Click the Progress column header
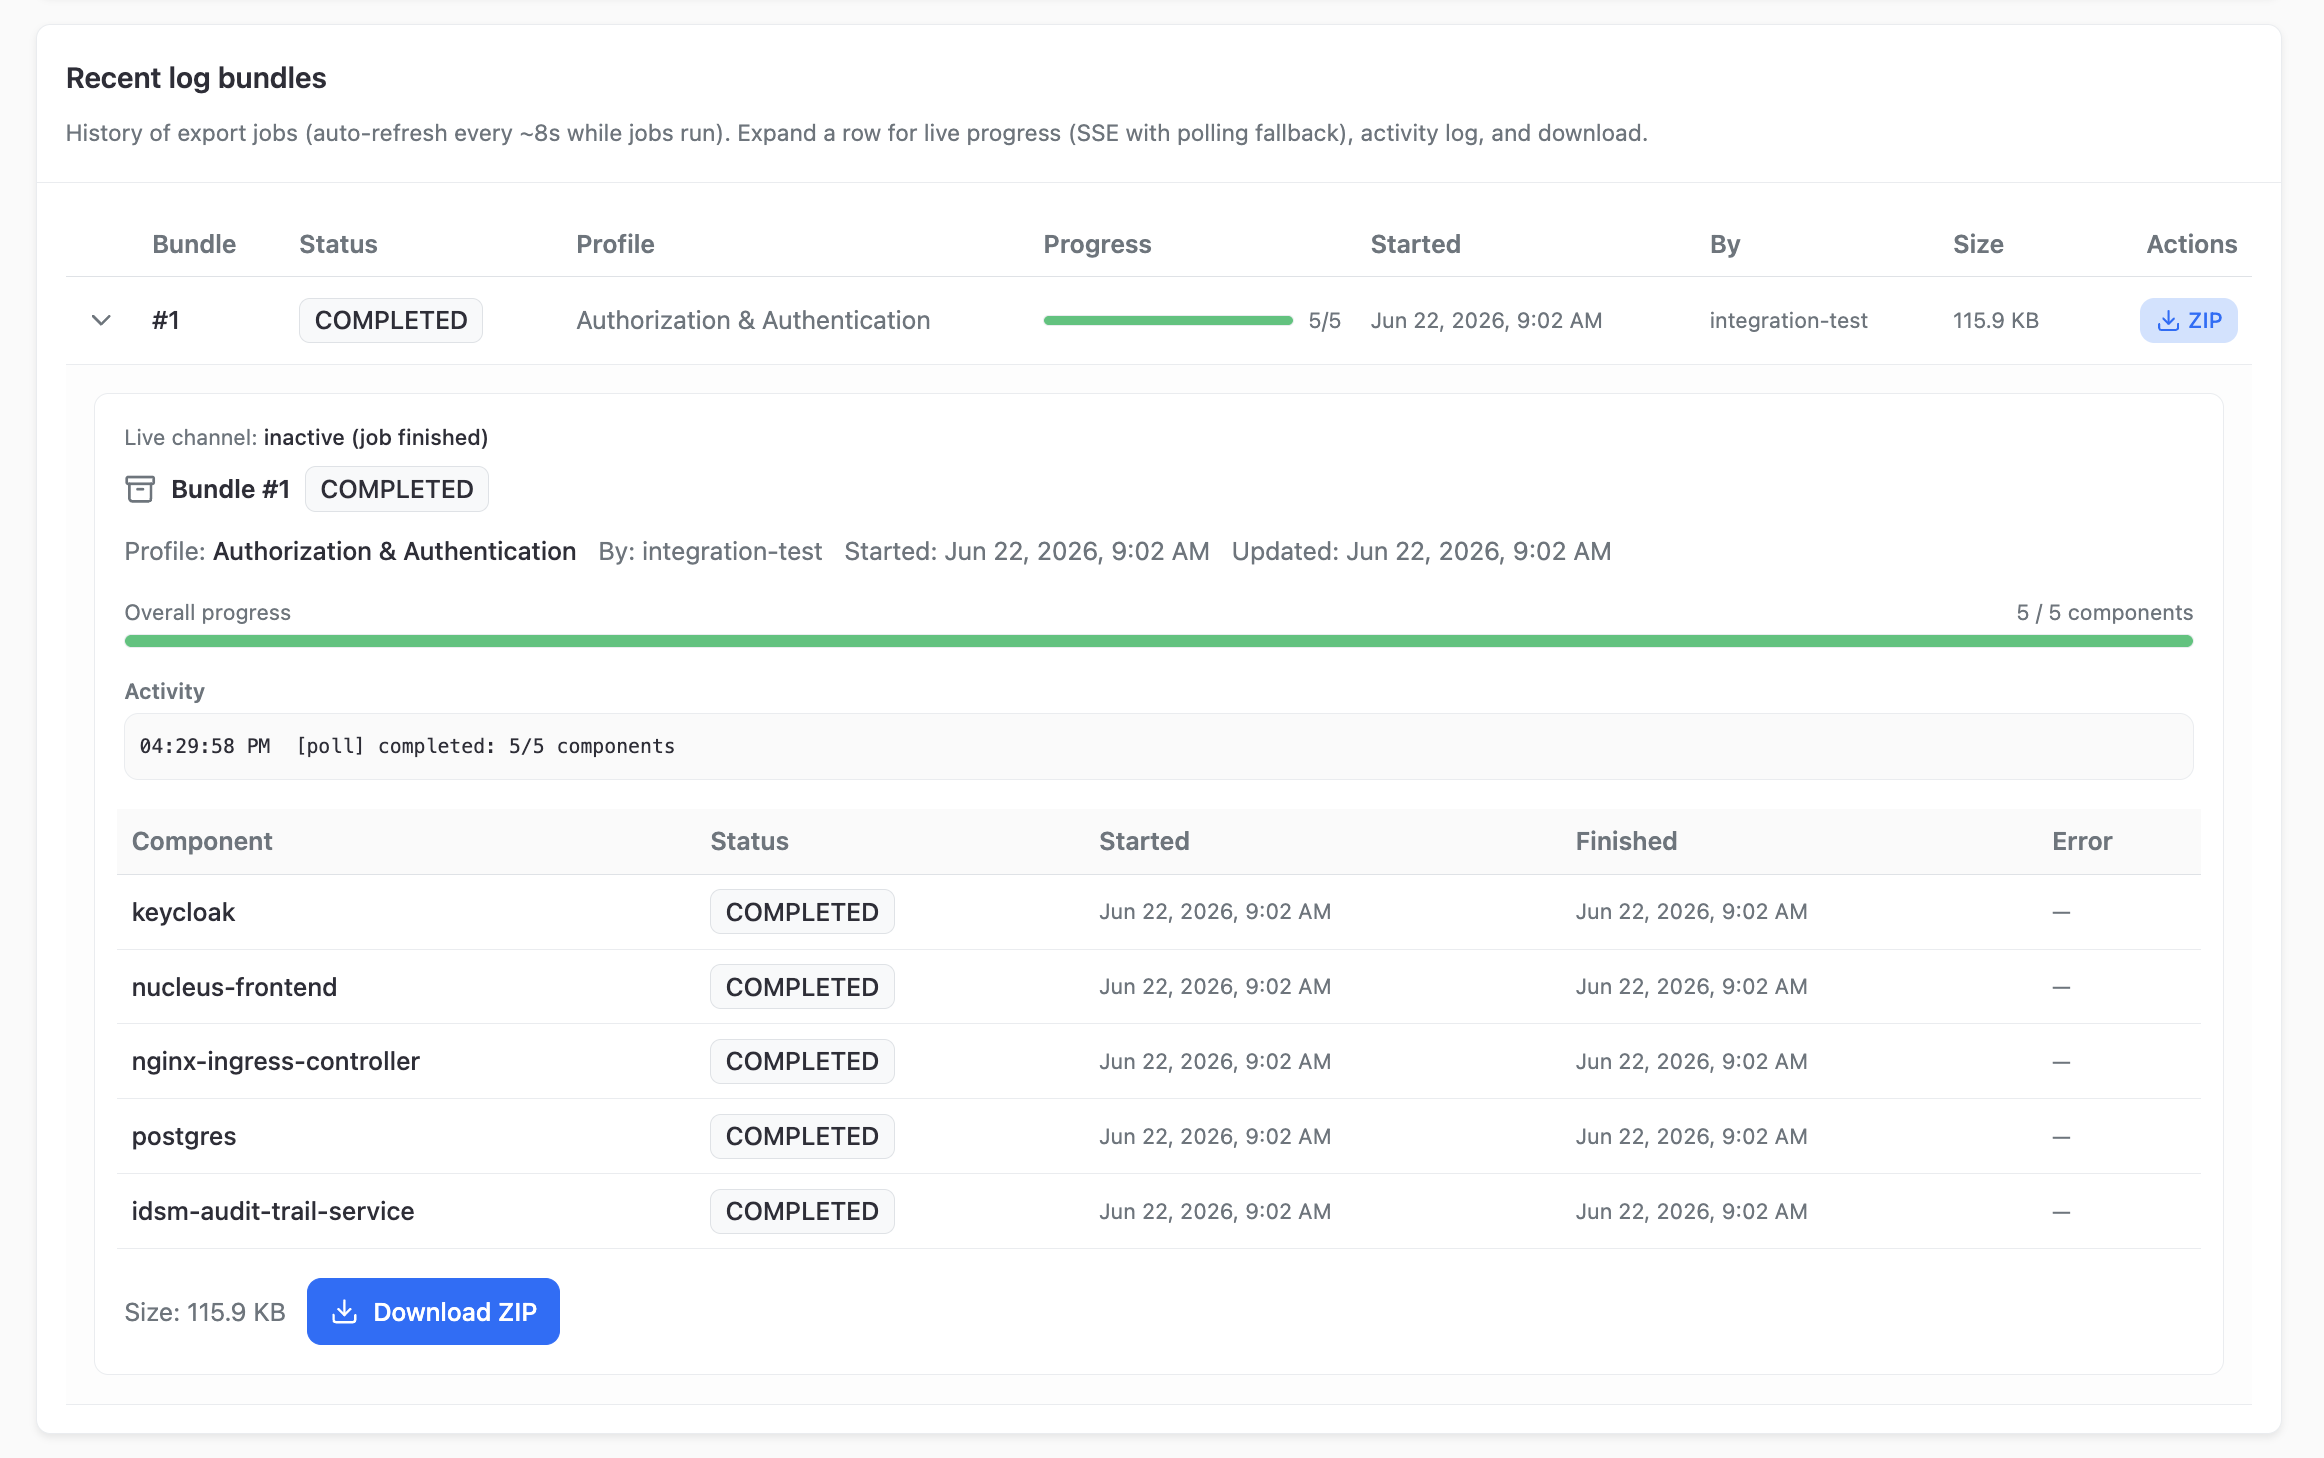The image size is (2324, 1458). pos(1097,244)
